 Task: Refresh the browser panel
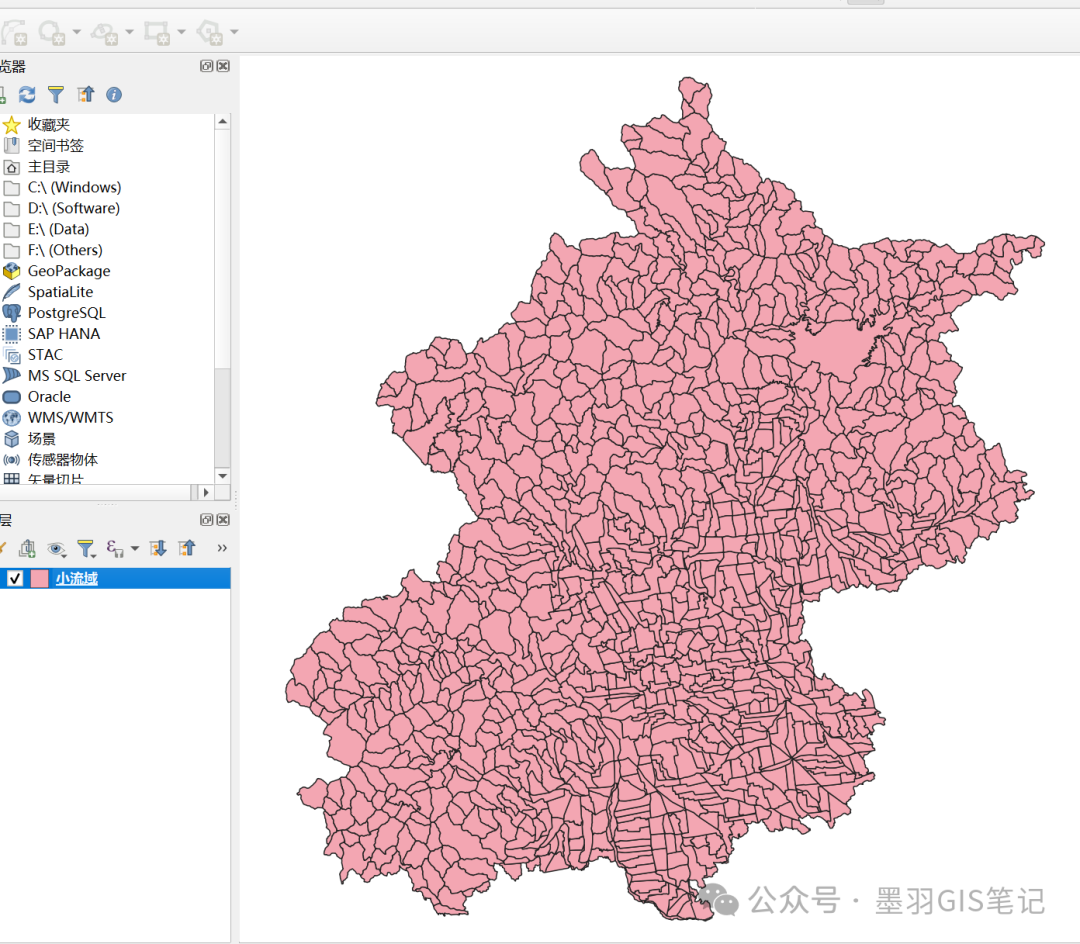point(27,94)
